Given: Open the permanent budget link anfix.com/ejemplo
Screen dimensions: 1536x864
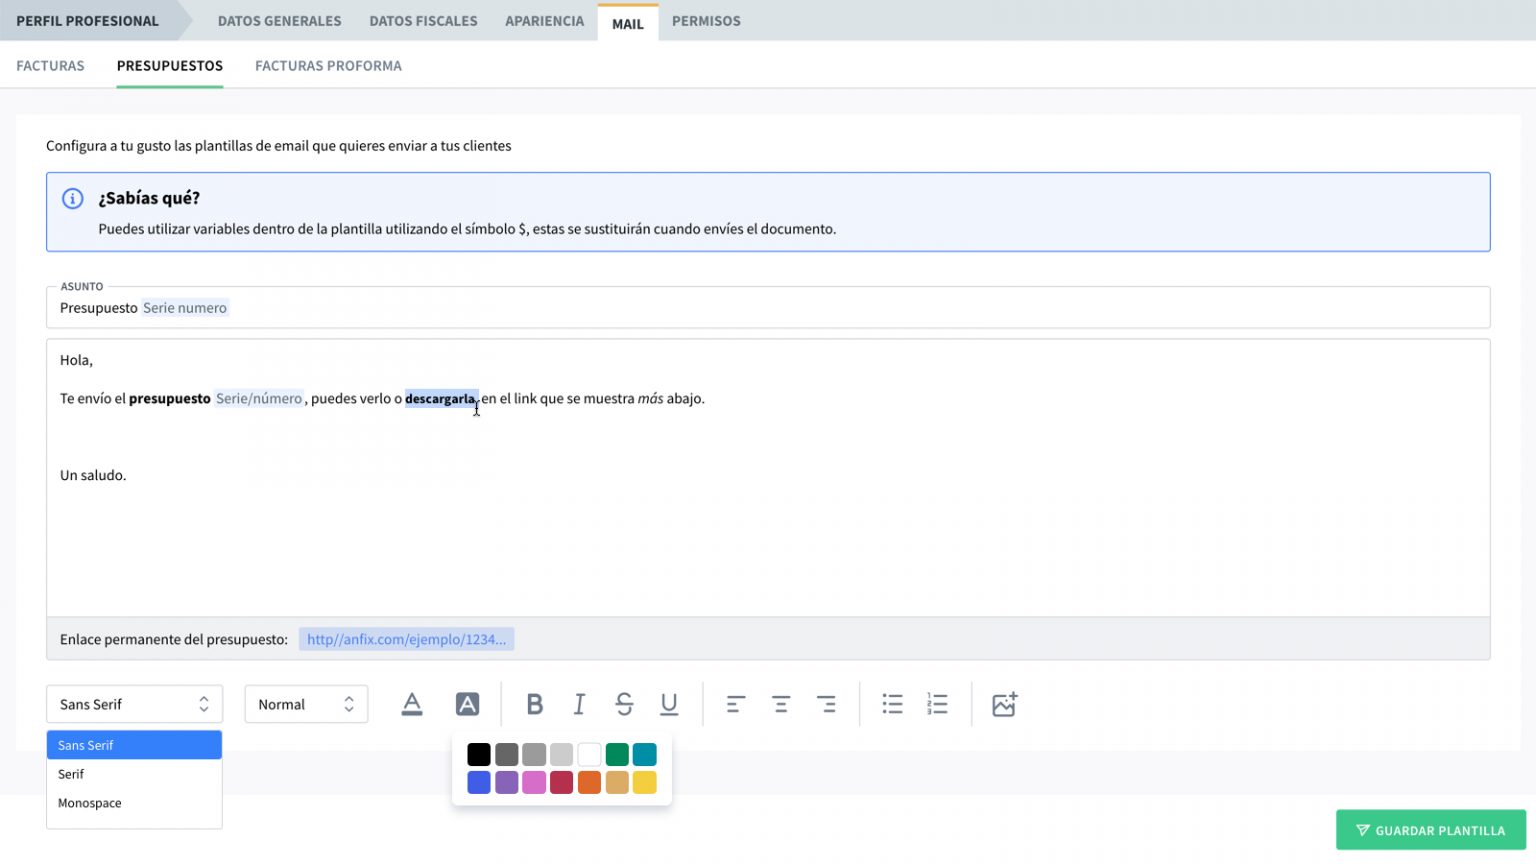Looking at the screenshot, I should [x=406, y=639].
